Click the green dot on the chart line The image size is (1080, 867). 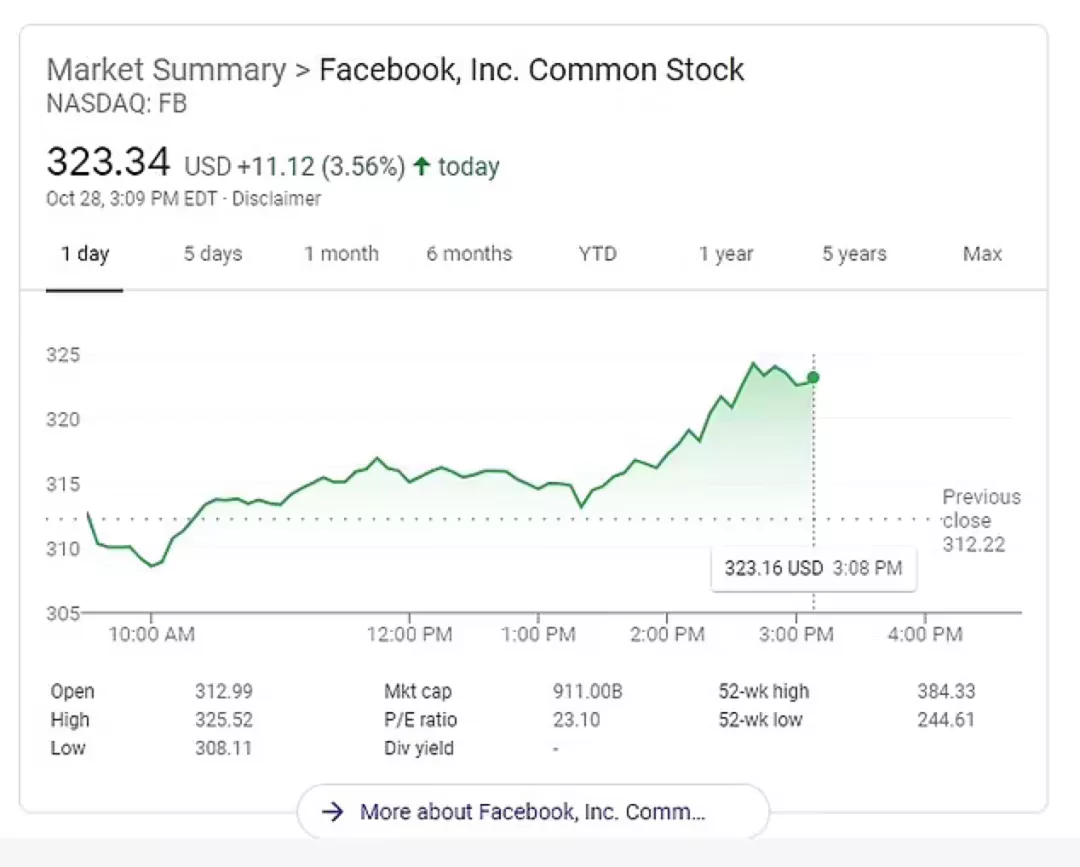point(813,377)
